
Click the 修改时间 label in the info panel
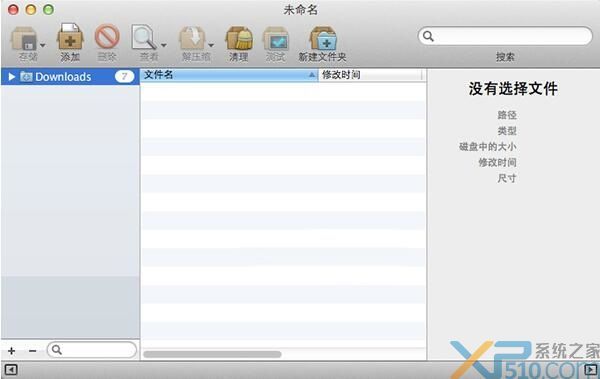(x=497, y=162)
